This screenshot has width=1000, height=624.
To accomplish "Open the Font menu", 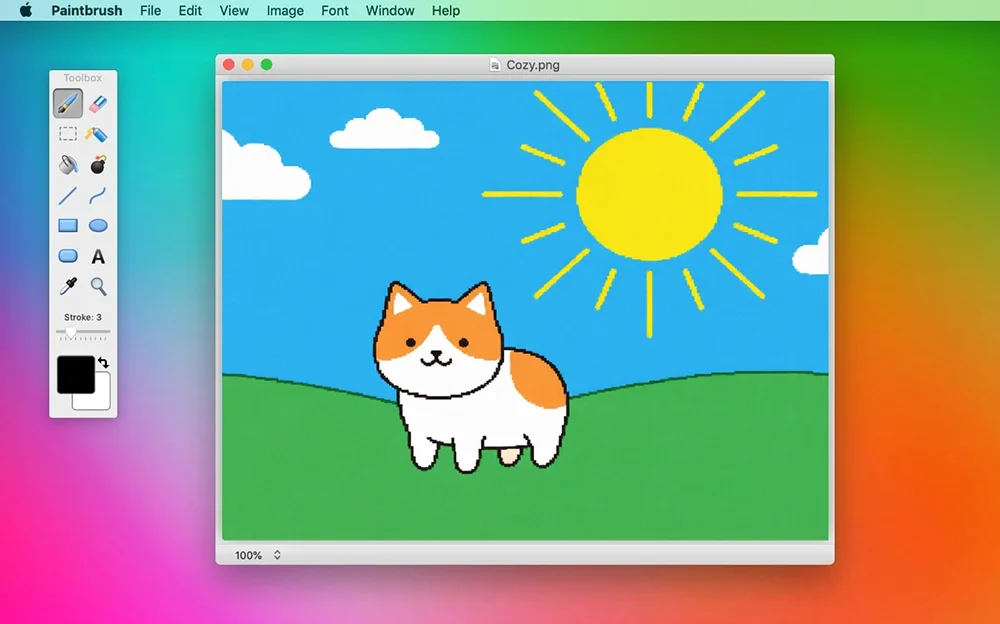I will [335, 11].
